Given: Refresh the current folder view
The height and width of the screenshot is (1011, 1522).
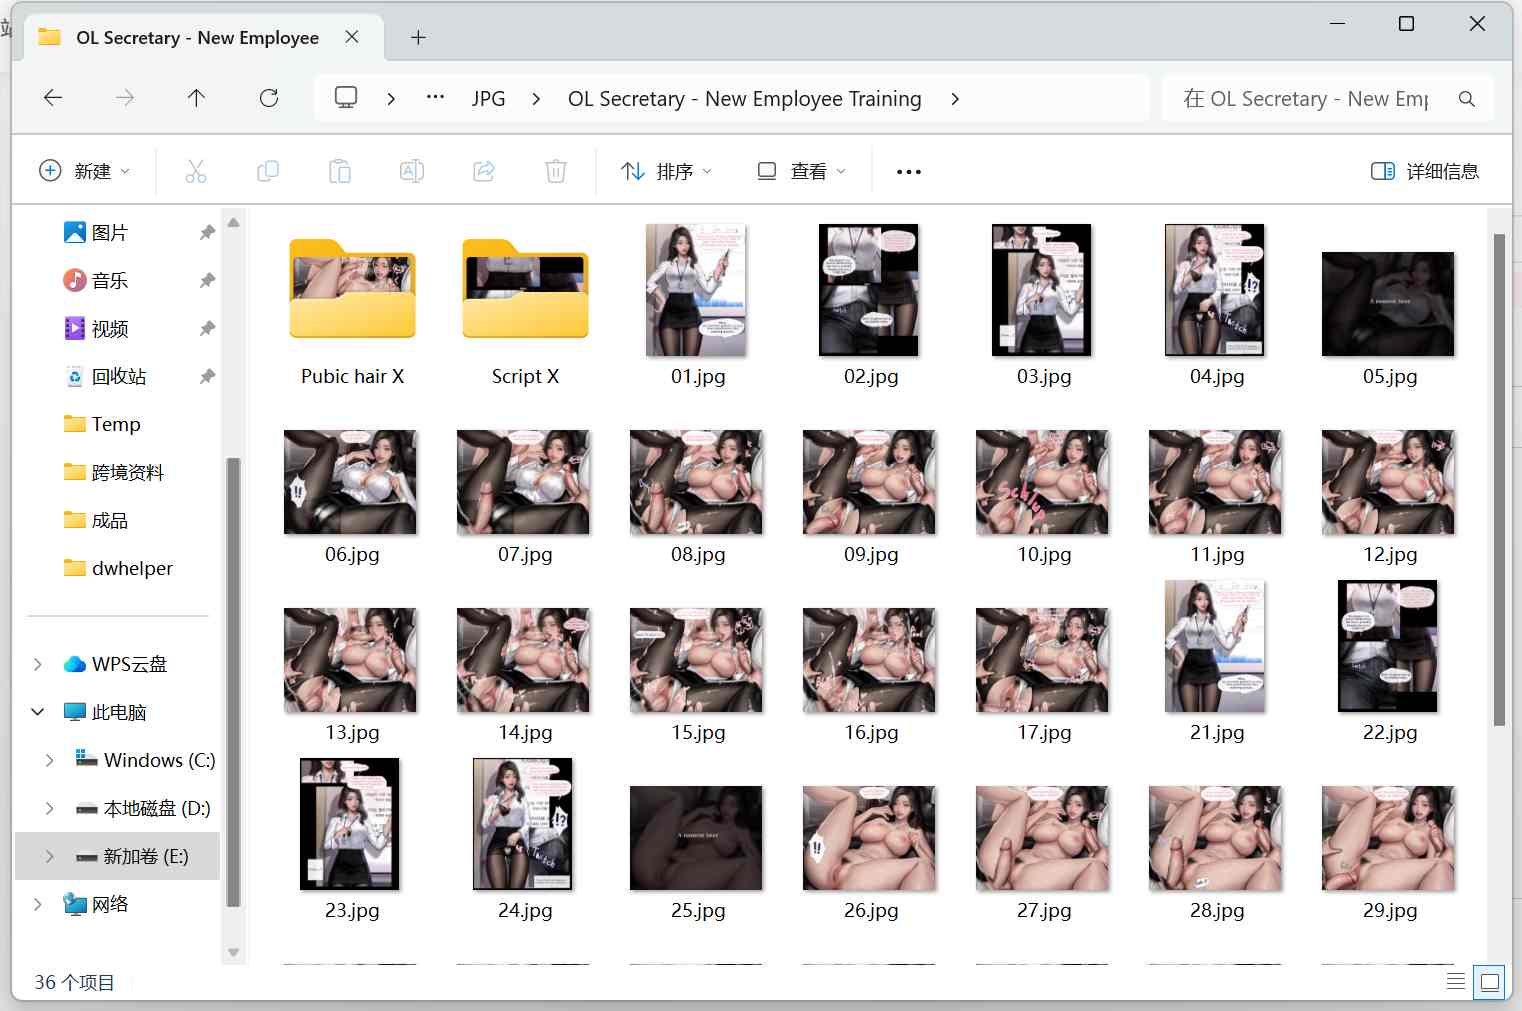Looking at the screenshot, I should click(x=269, y=98).
